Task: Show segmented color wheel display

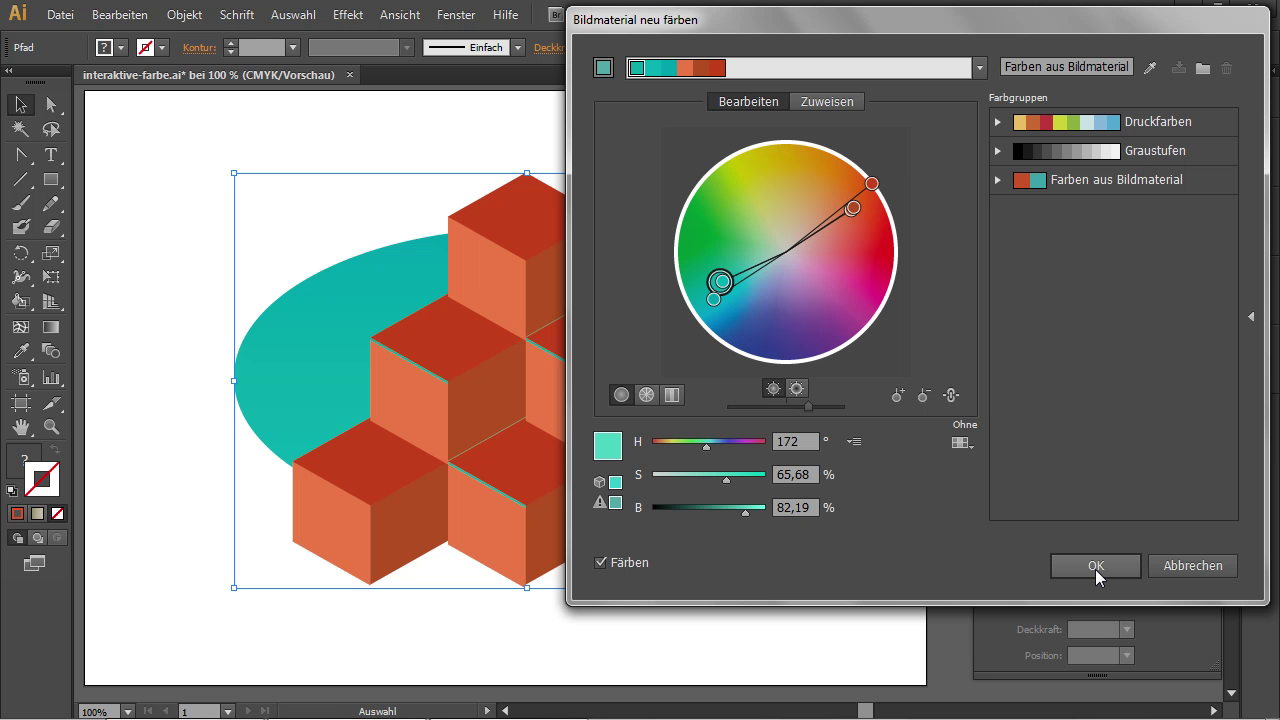Action: 647,395
